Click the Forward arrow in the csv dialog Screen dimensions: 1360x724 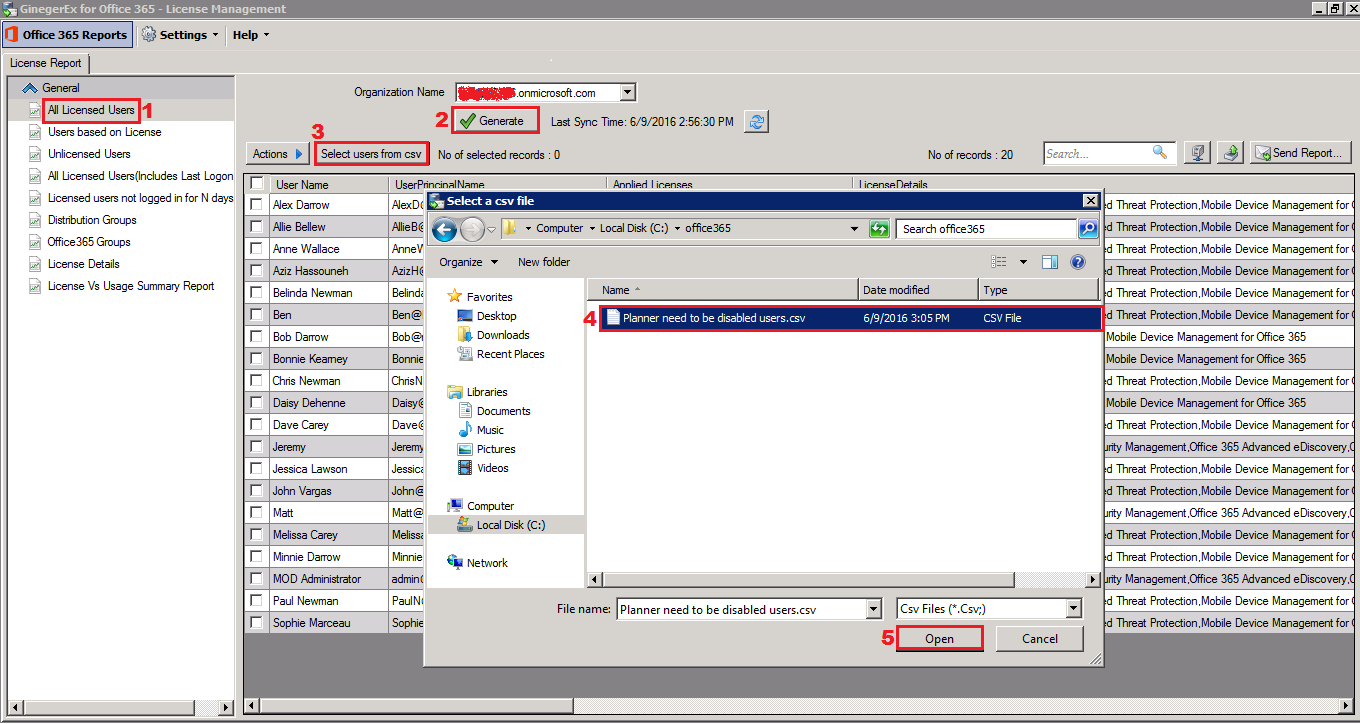click(x=472, y=229)
